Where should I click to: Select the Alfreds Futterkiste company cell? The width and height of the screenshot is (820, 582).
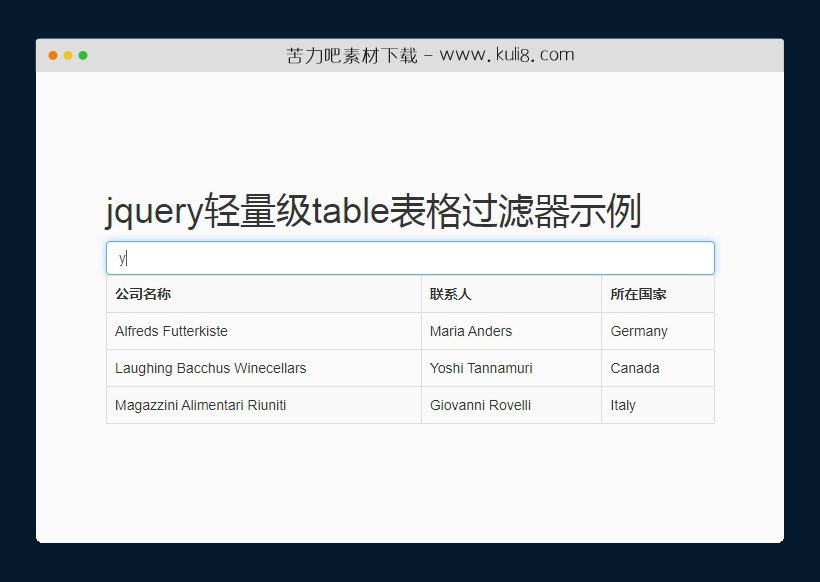coord(170,331)
